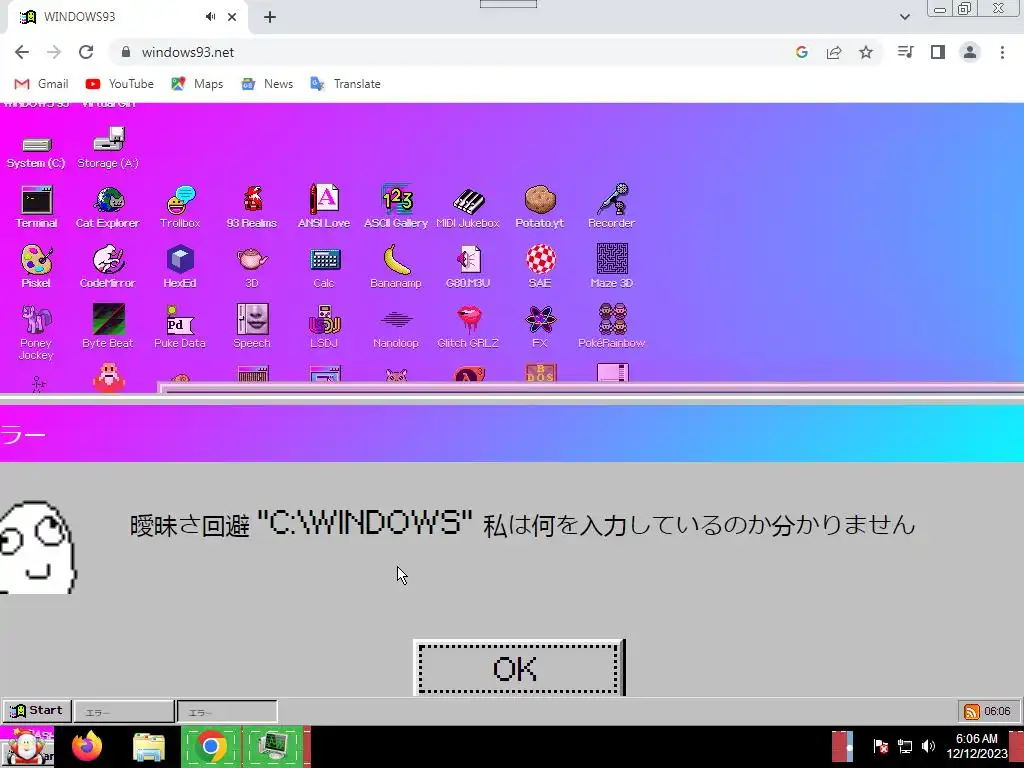Open File Explorer from the taskbar
Screen dimensions: 1024x768
click(149, 746)
